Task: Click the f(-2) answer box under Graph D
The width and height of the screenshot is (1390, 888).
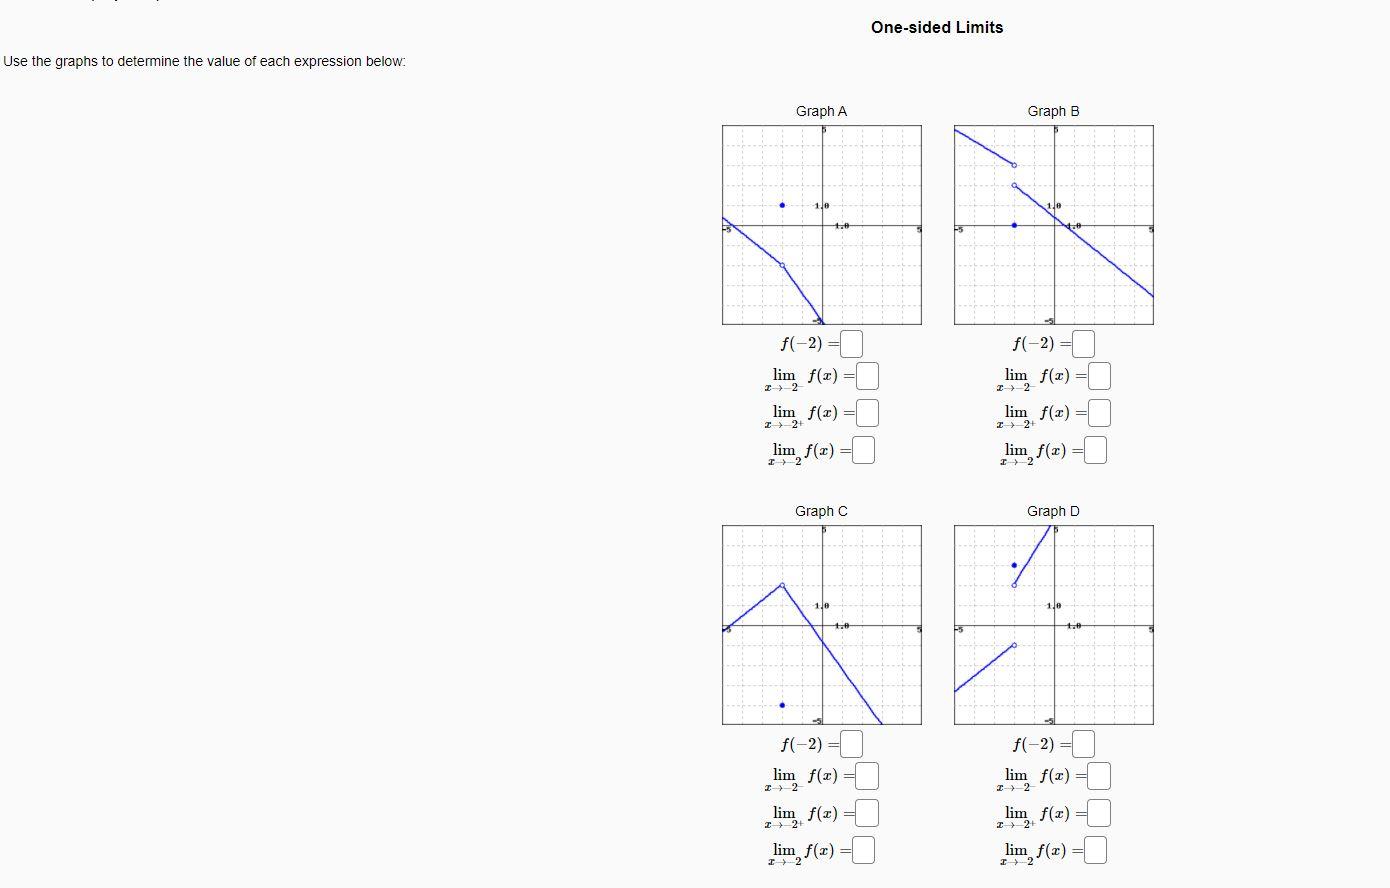Action: (1081, 743)
